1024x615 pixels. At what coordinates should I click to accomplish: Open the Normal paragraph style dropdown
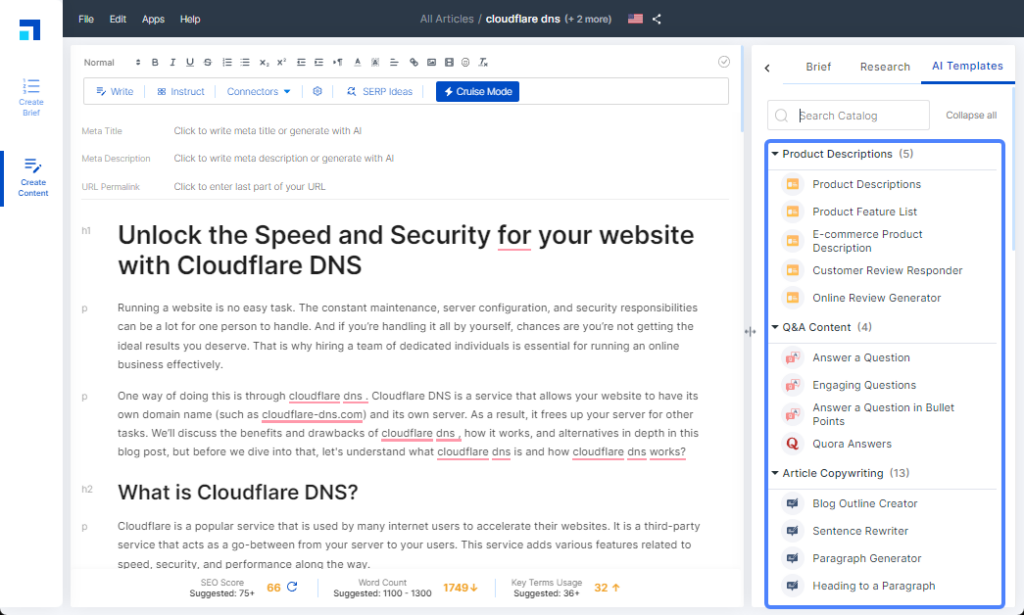tap(112, 63)
